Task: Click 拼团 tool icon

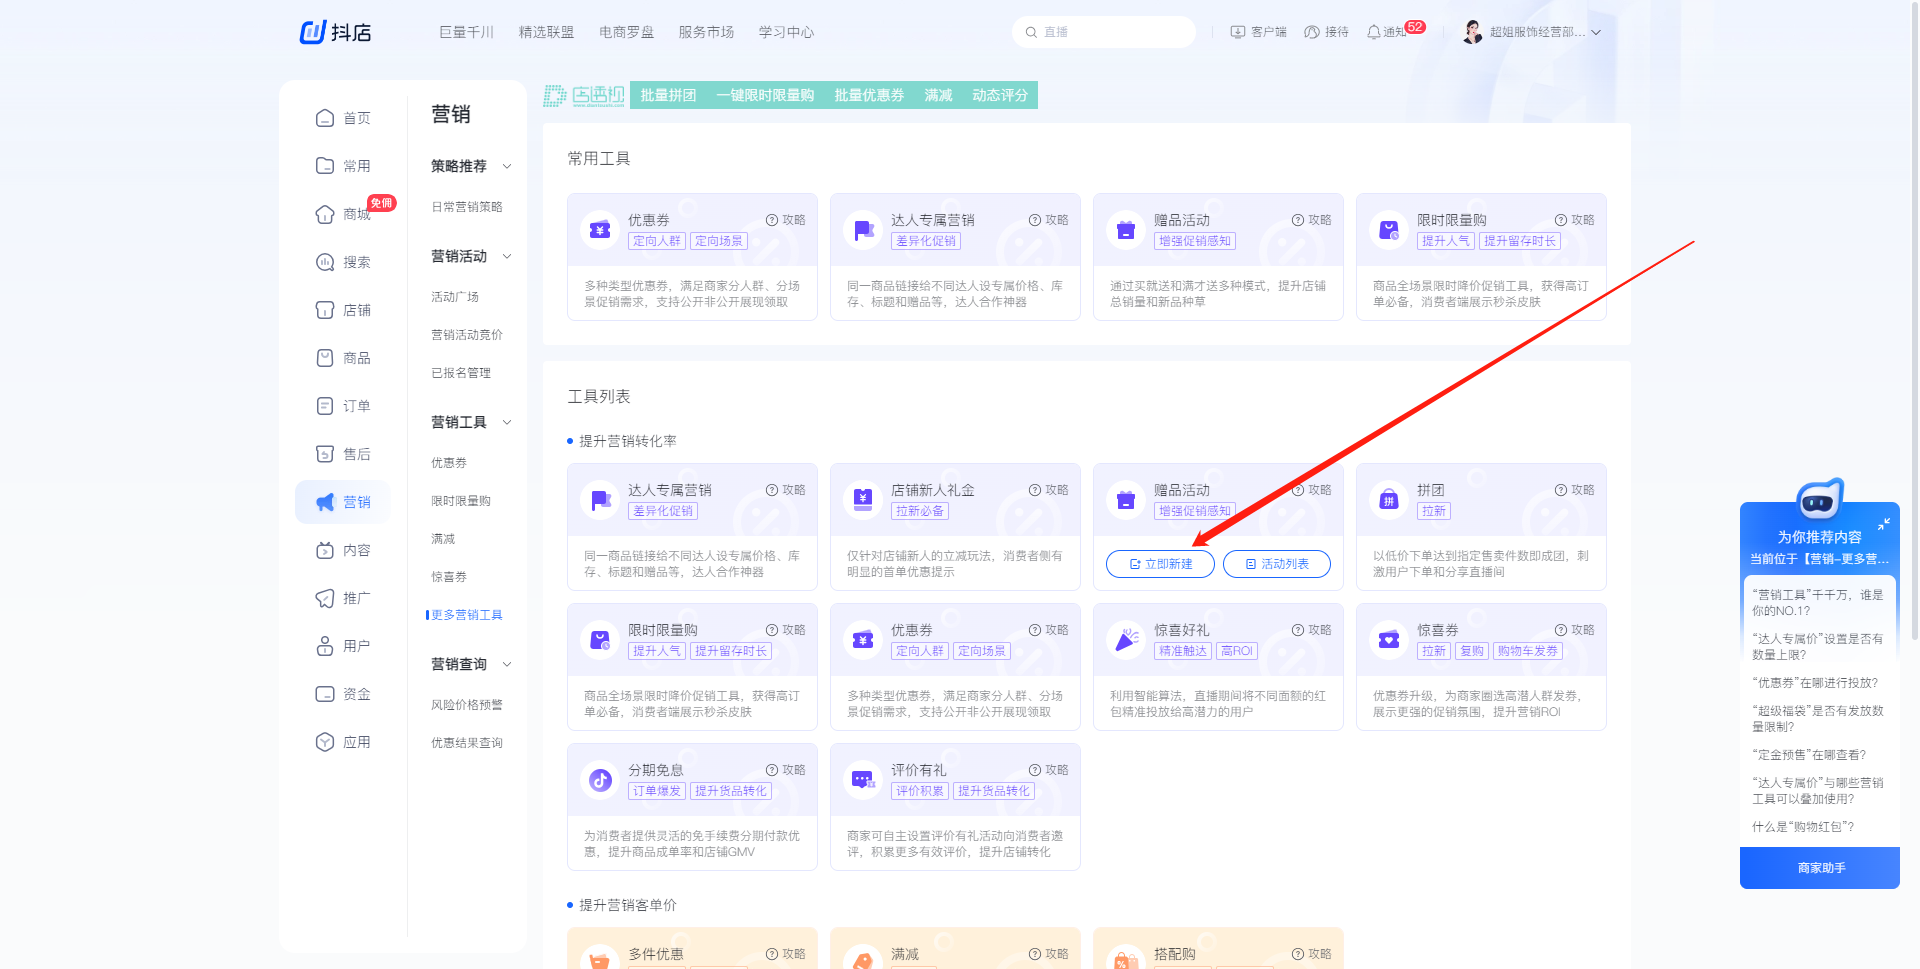Action: click(x=1389, y=500)
